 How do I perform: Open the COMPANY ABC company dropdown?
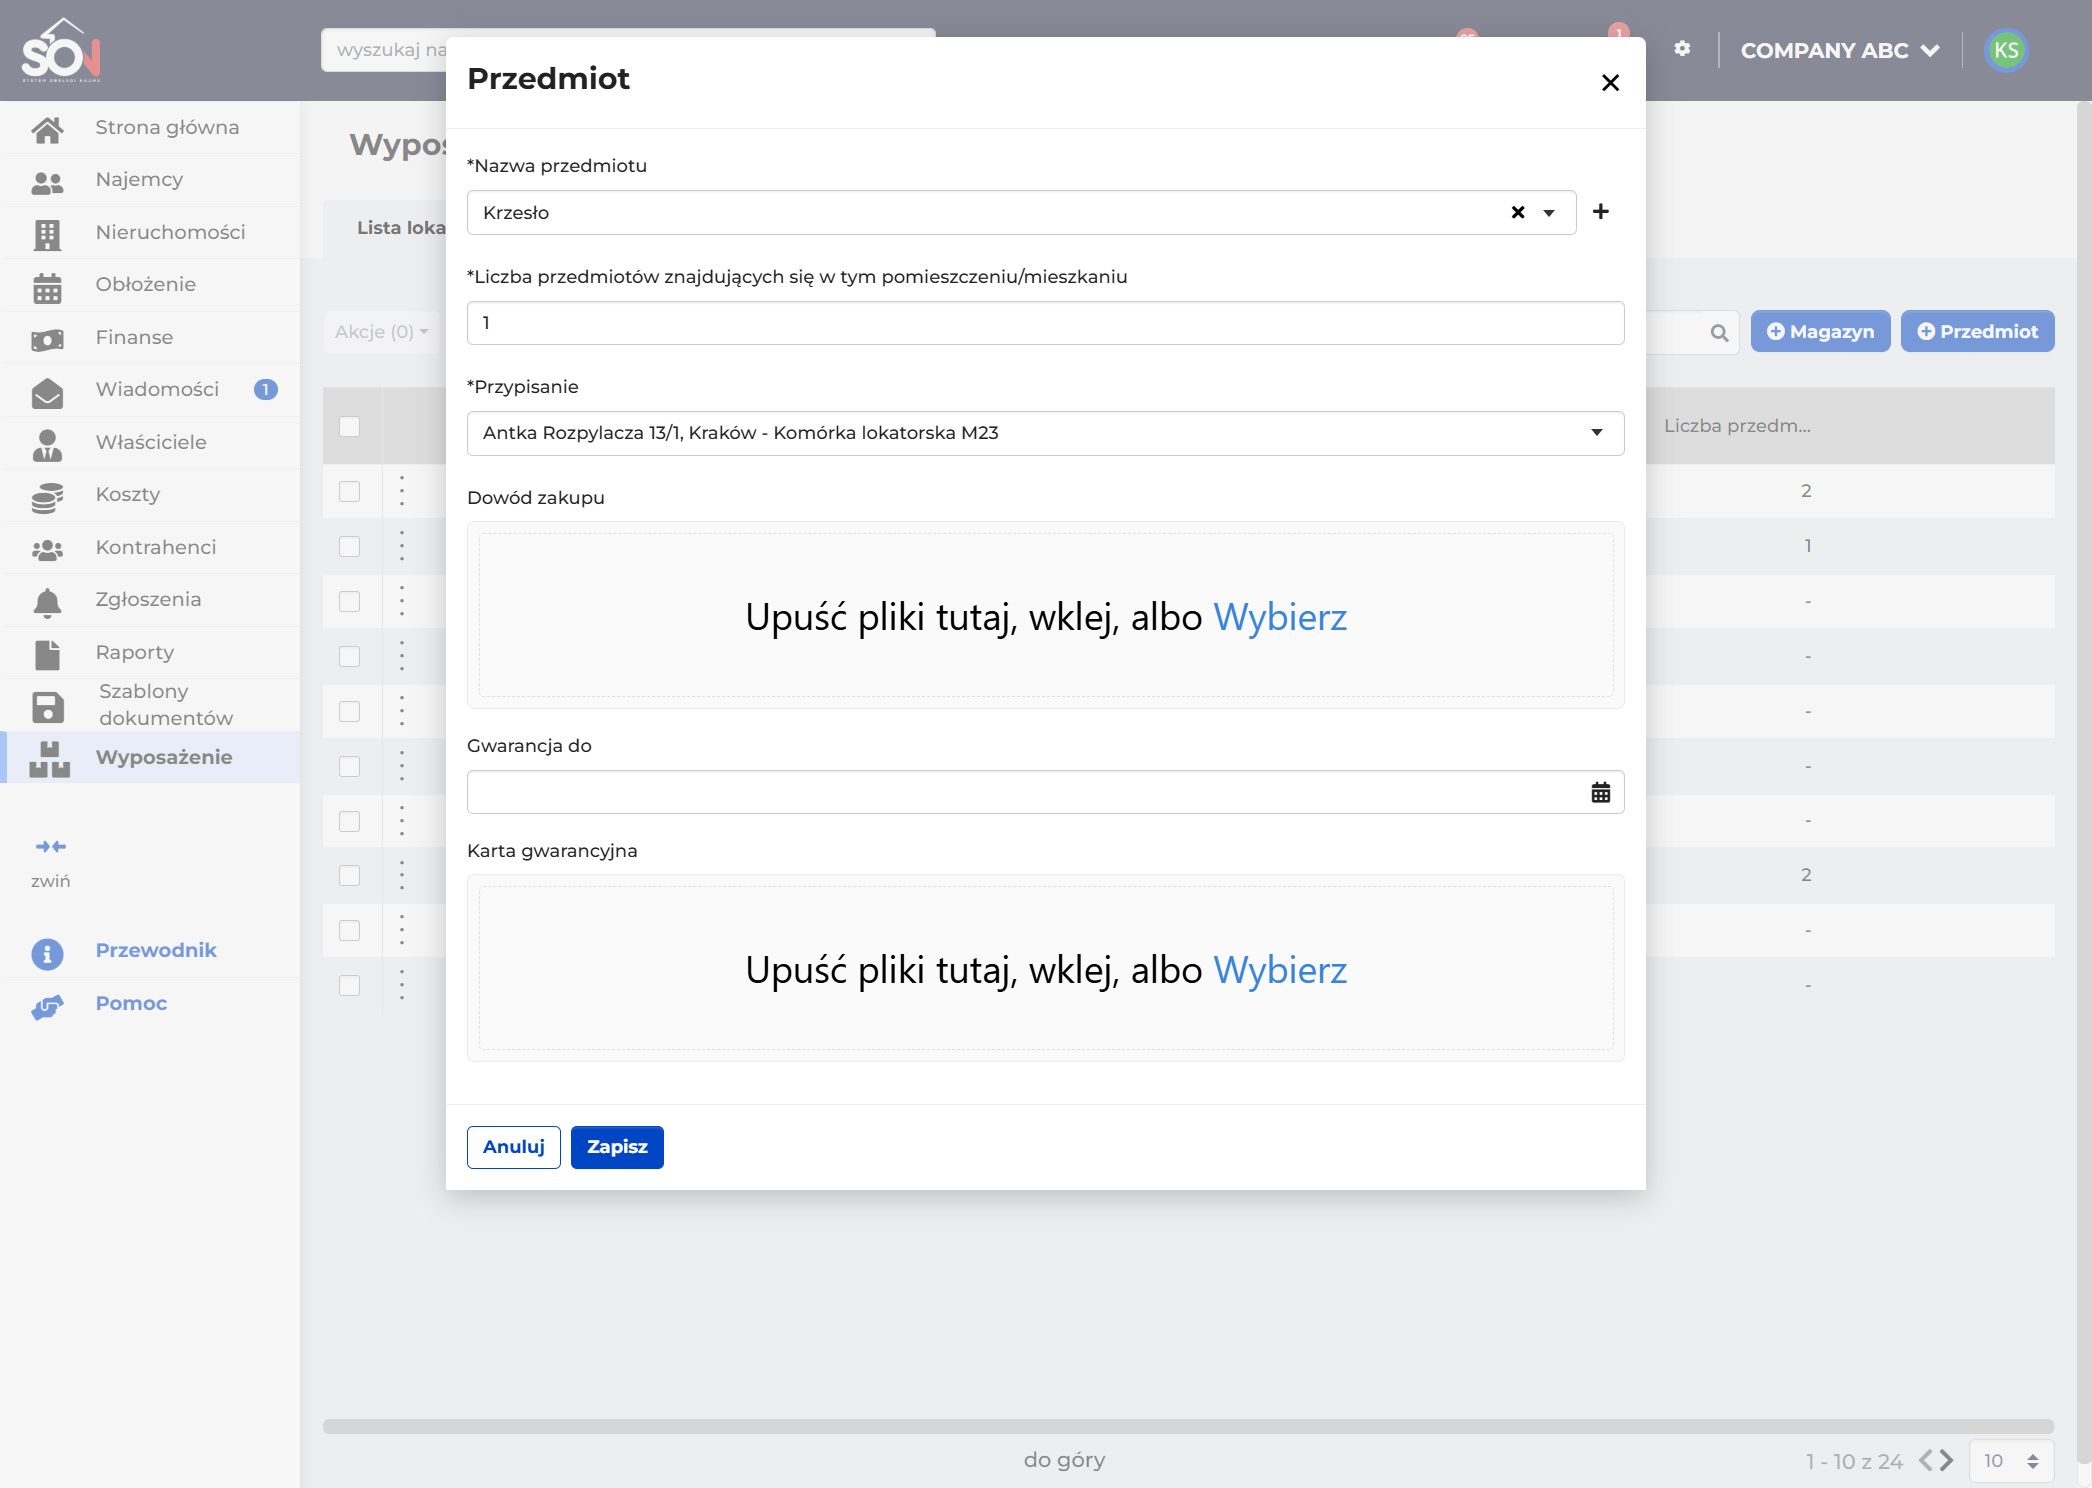1839,50
